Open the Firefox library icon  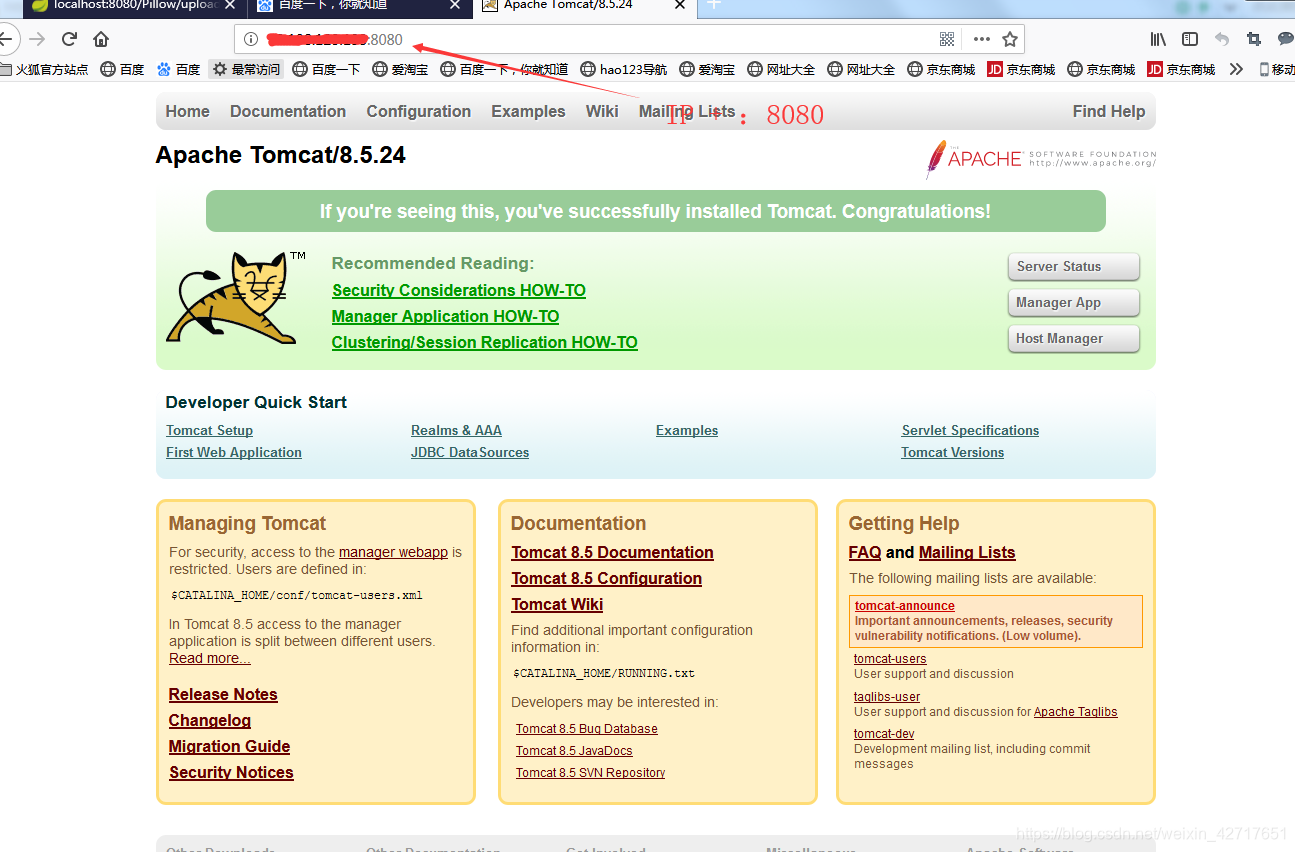tap(1158, 39)
